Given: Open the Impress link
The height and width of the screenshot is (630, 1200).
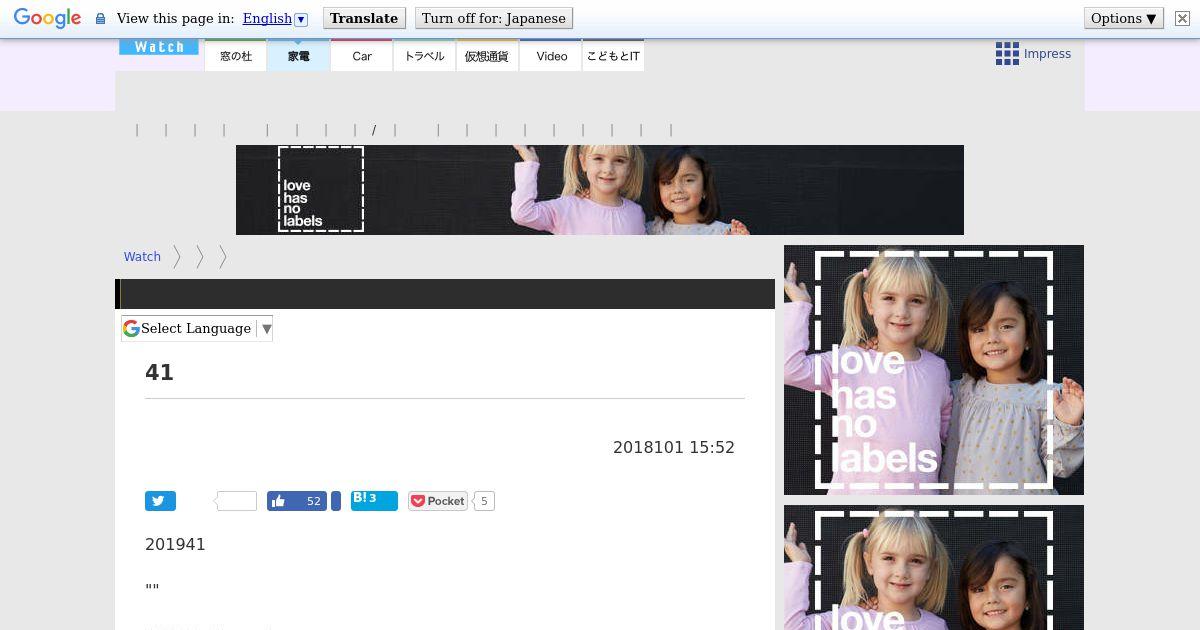Looking at the screenshot, I should click(1047, 54).
